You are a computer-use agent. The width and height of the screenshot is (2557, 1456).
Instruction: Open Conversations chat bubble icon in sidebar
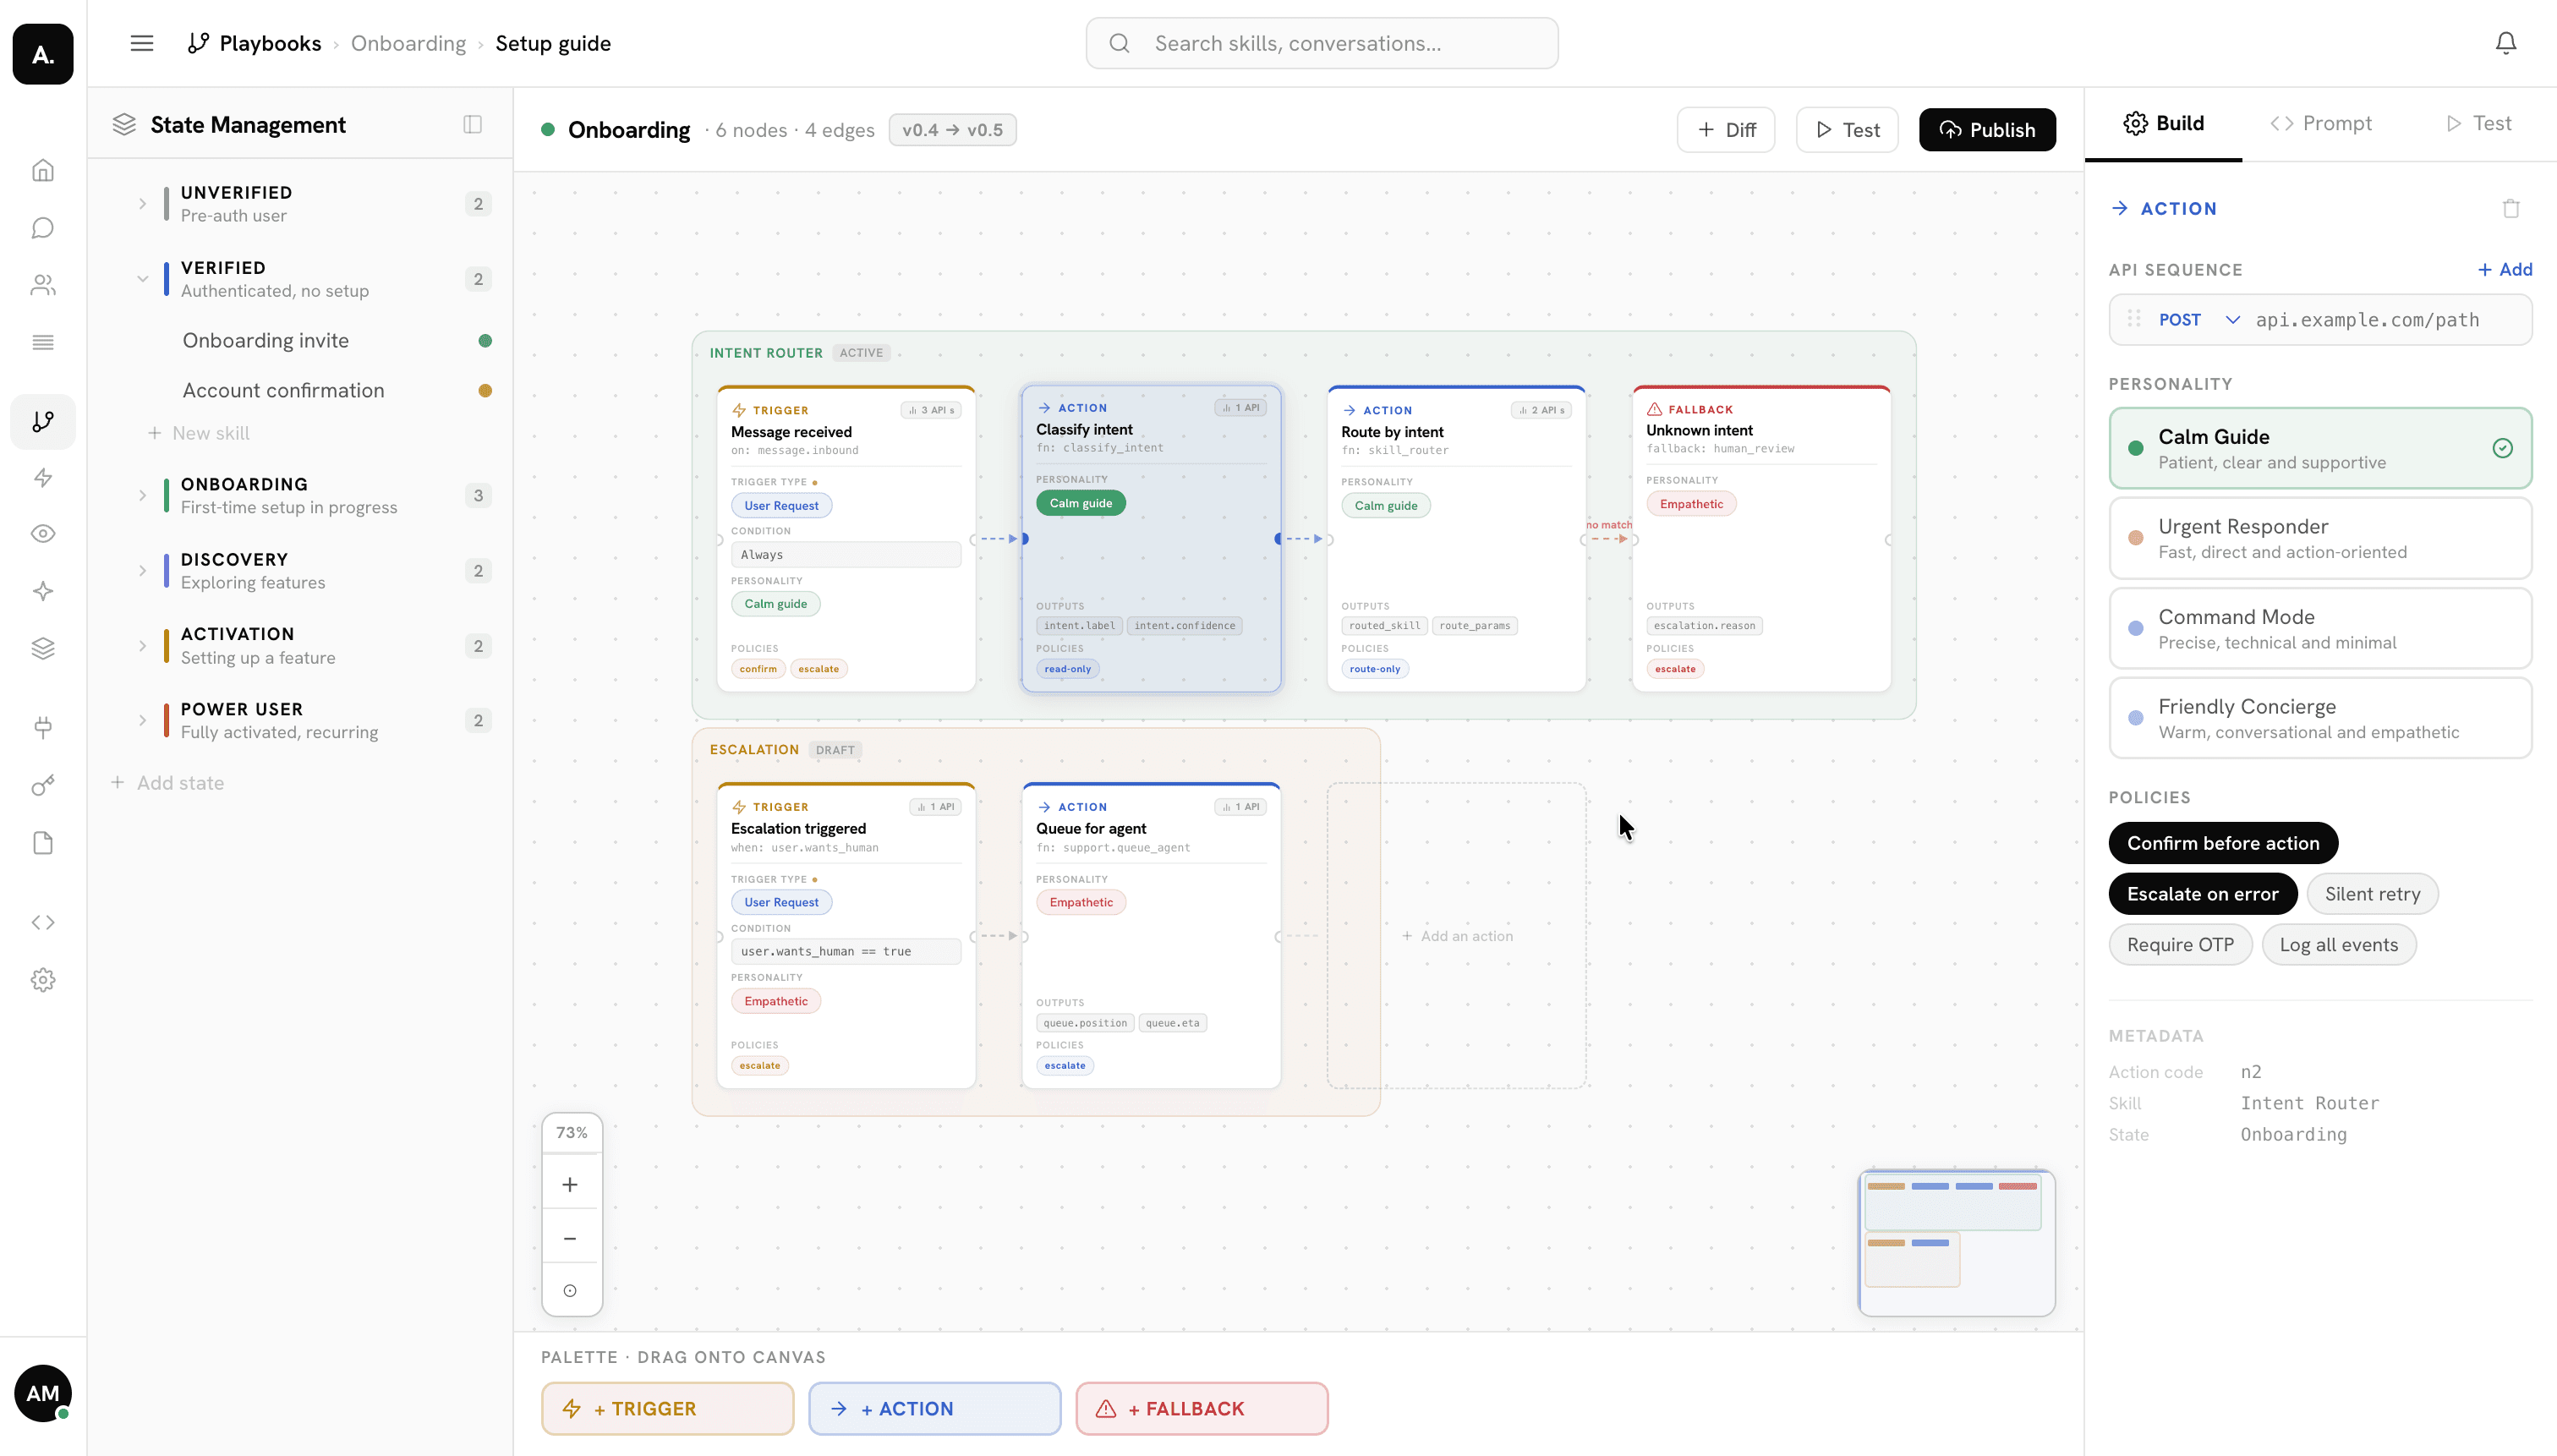tap(43, 228)
